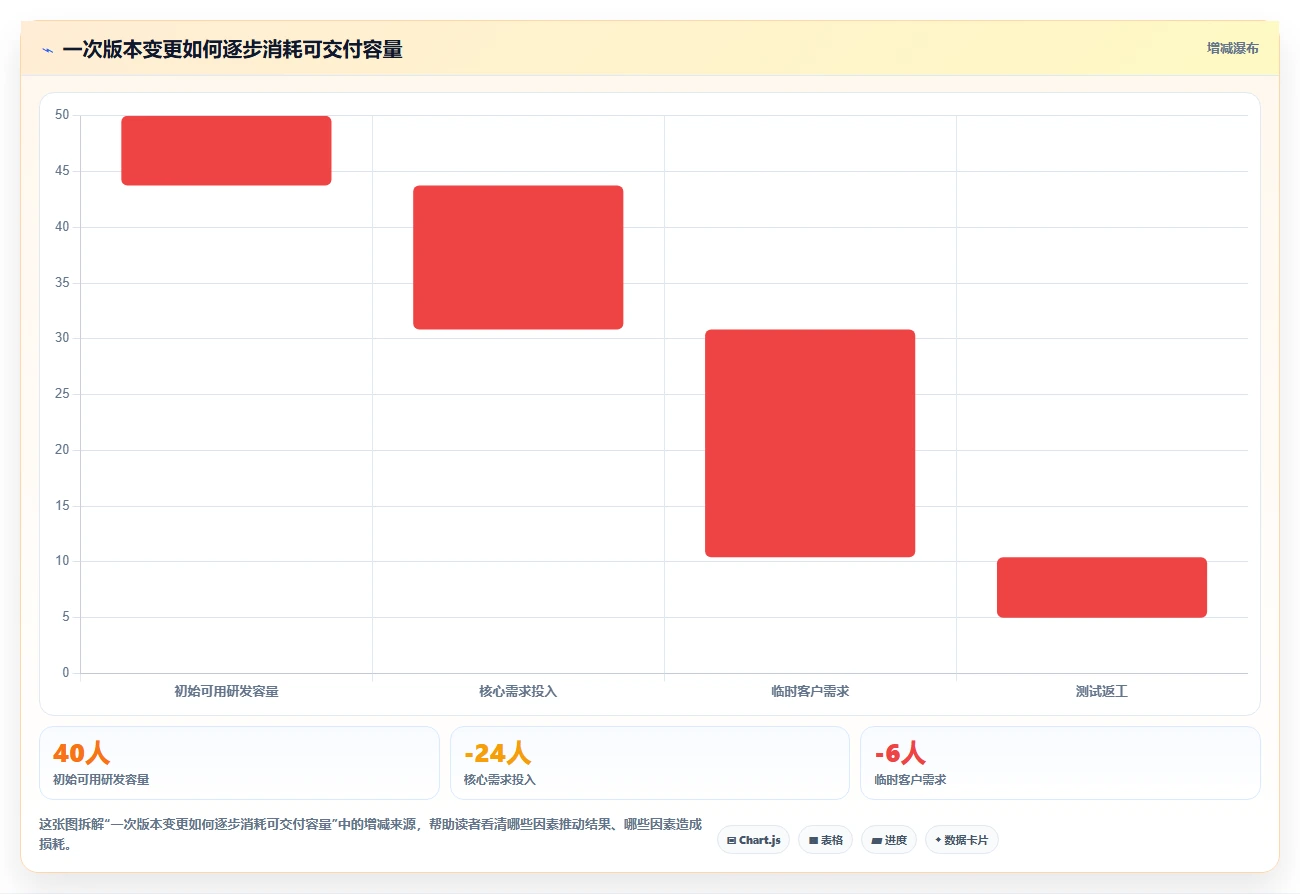This screenshot has height=894, width=1300.
Task: Click the description paragraph starting 这张图拆解
Action: click(370, 834)
